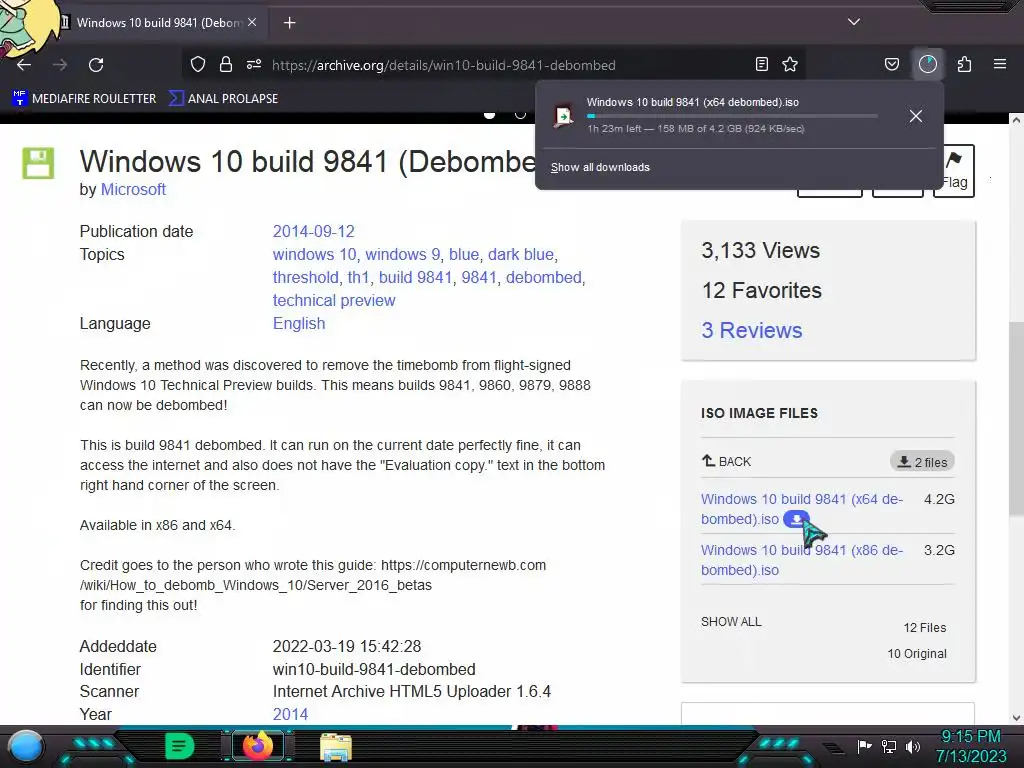Open the 3 Reviews link
The width and height of the screenshot is (1024, 768).
(752, 330)
